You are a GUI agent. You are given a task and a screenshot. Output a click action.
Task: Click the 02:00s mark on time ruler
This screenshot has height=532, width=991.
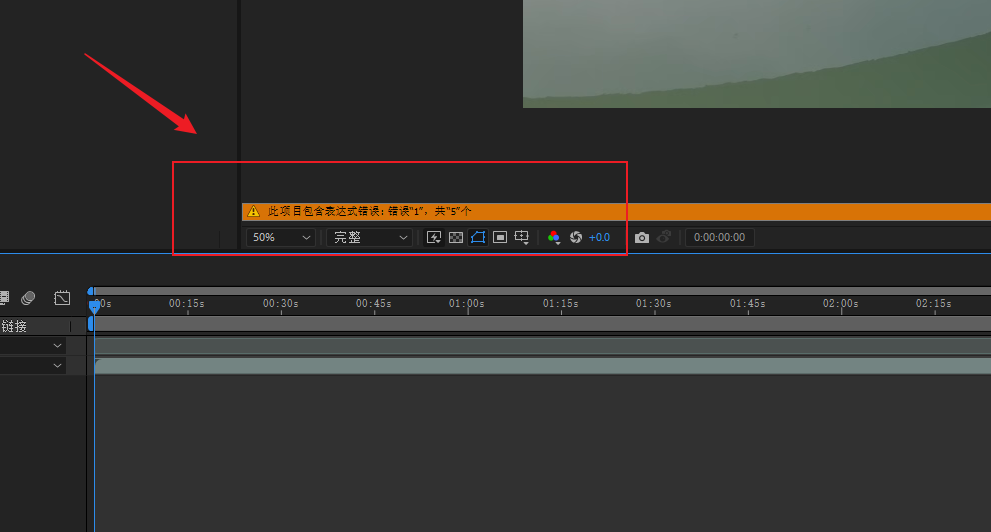point(840,304)
